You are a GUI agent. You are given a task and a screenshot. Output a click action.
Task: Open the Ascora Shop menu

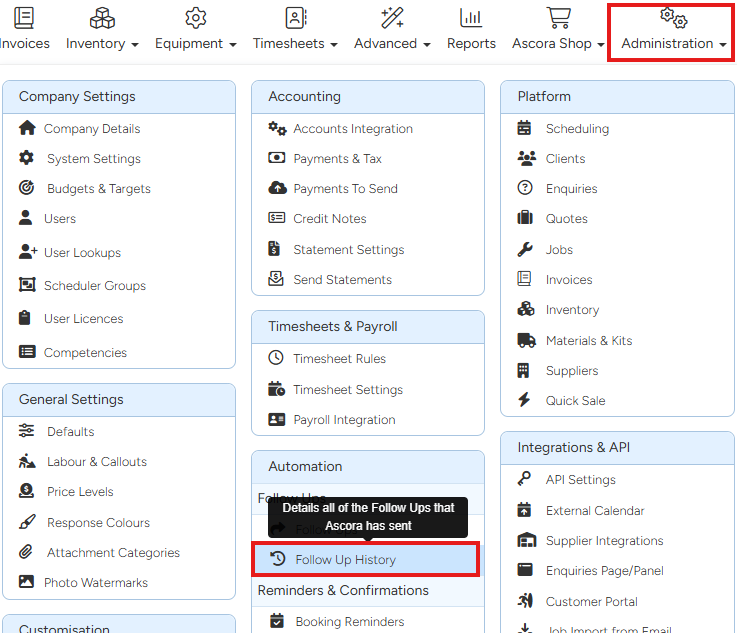point(558,43)
